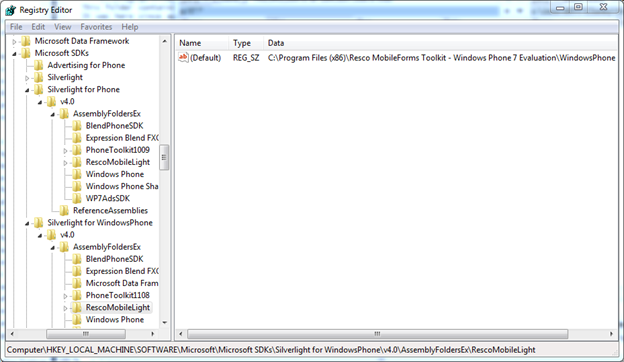Screen dimensions: 624x362
Task: Click the values pane right scroll arrow
Action: 611,334
